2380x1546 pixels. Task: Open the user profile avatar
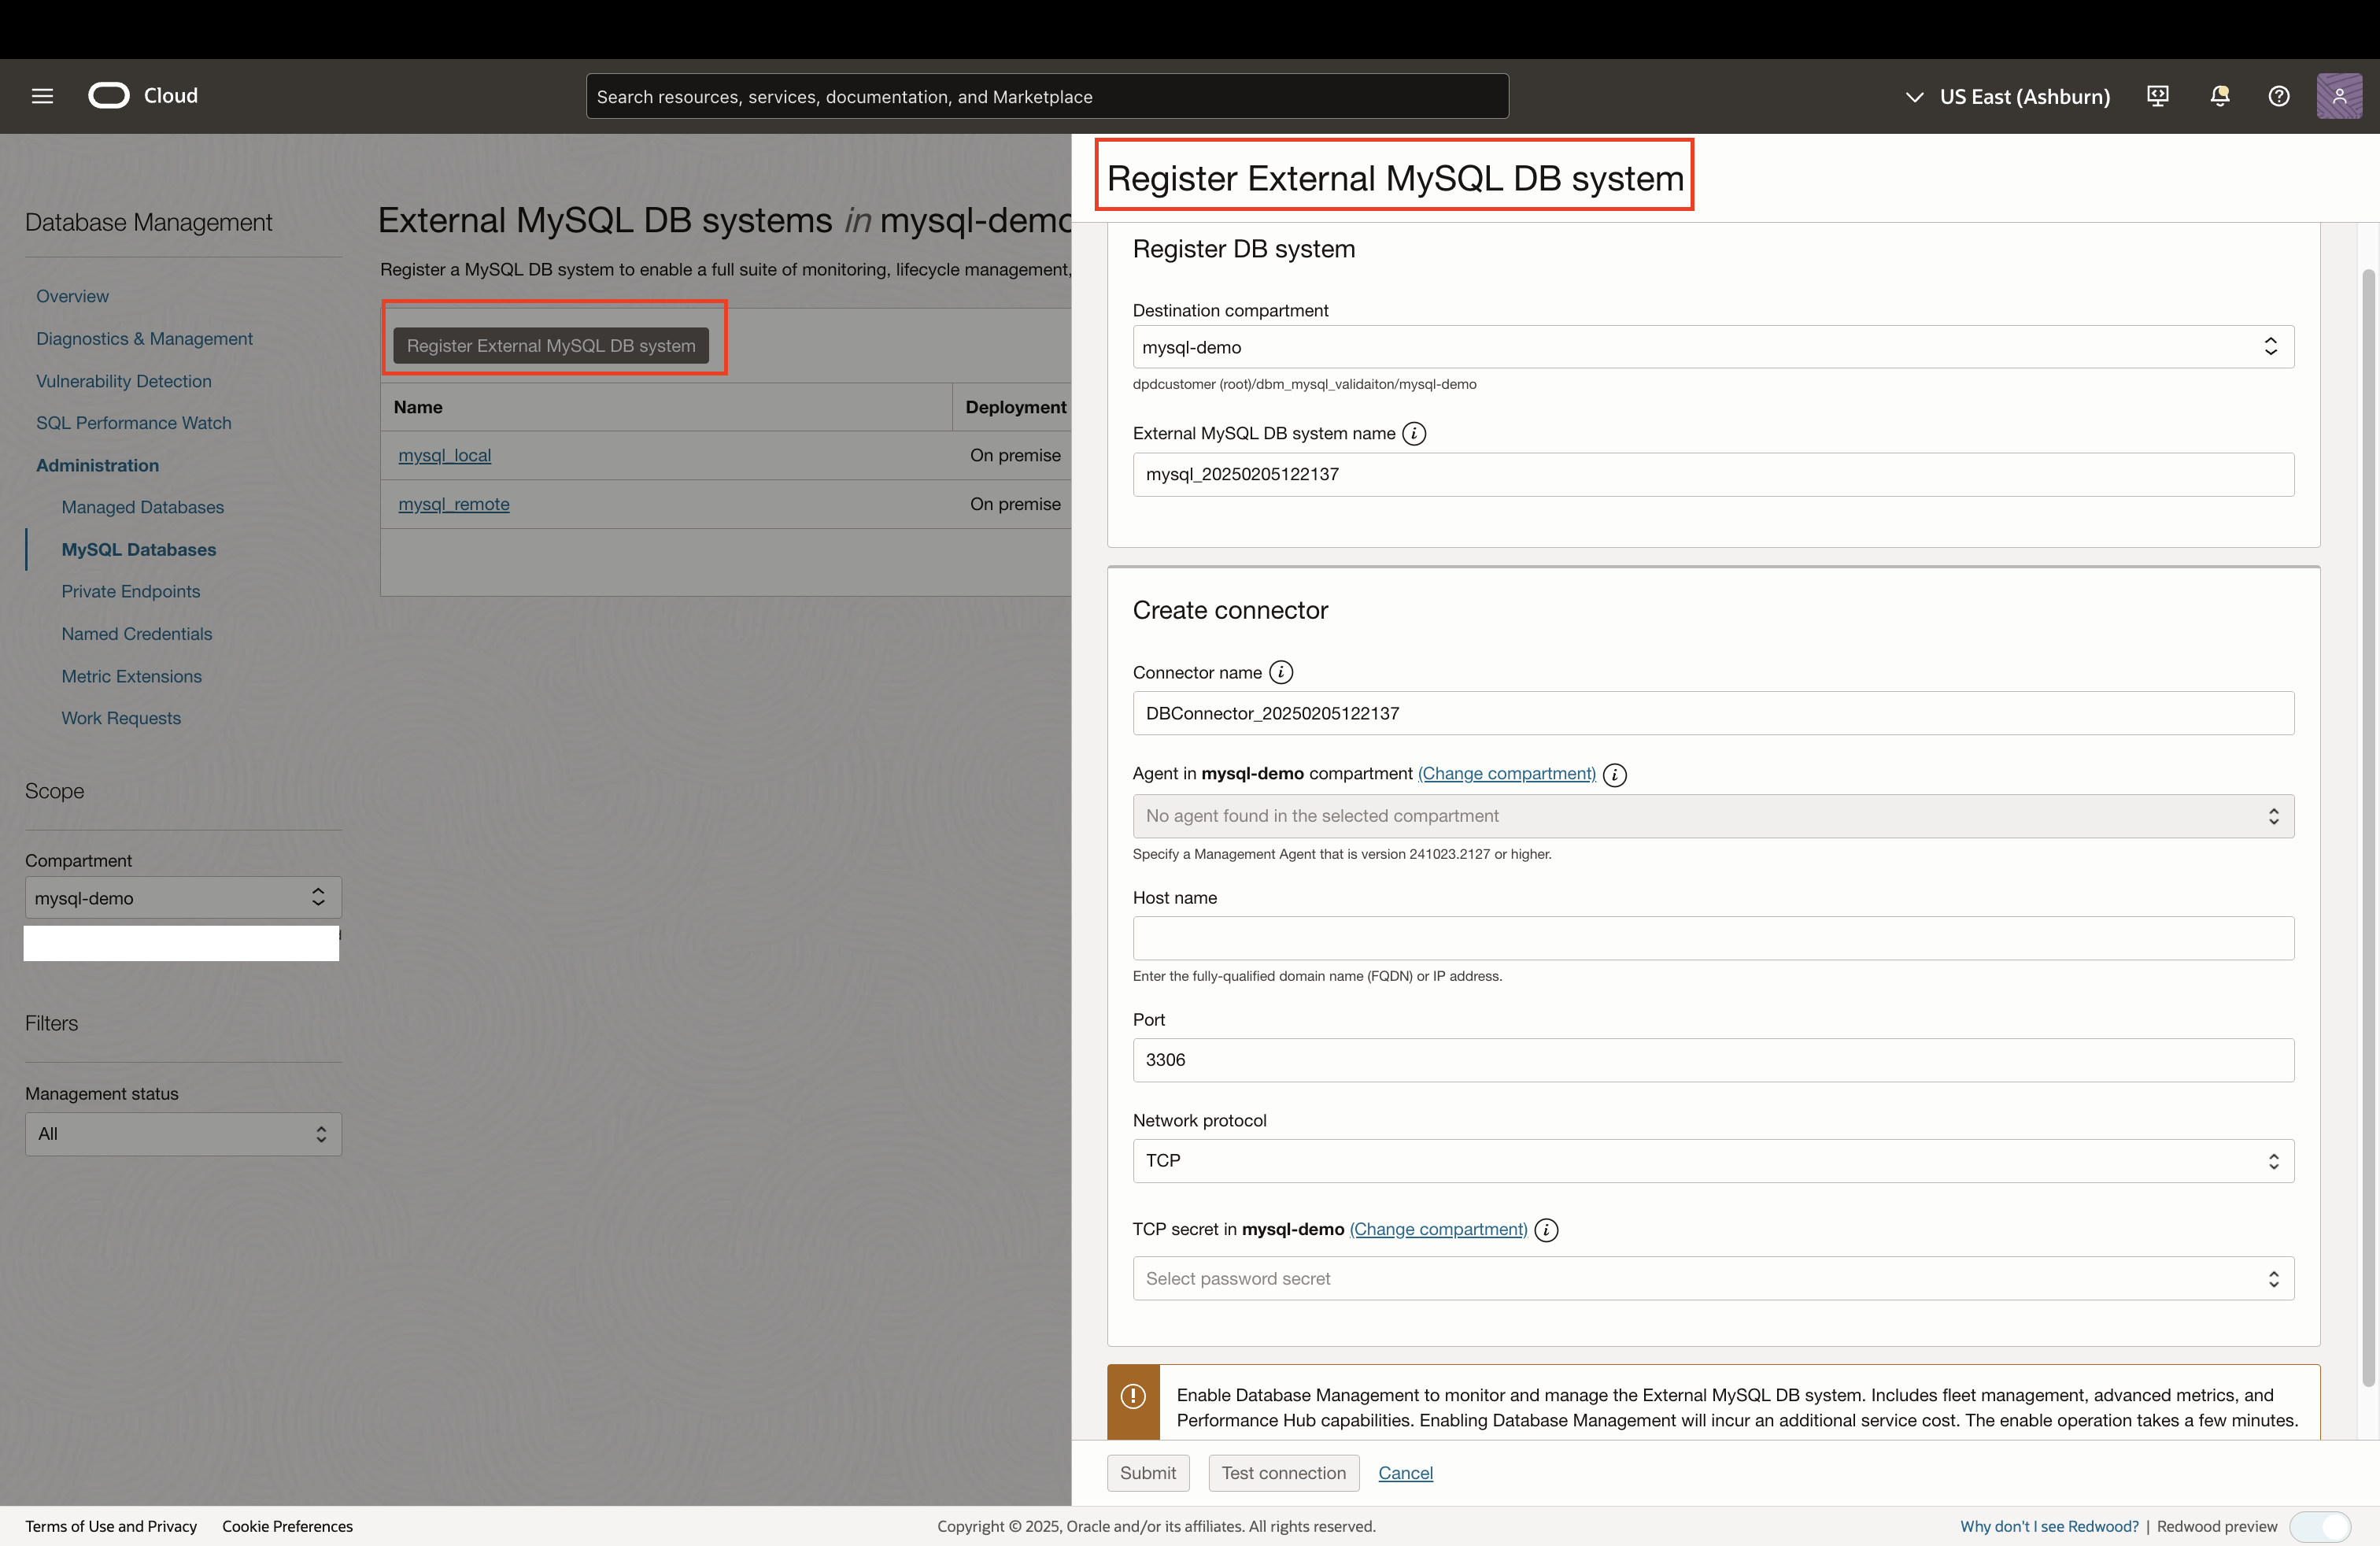[x=2340, y=96]
